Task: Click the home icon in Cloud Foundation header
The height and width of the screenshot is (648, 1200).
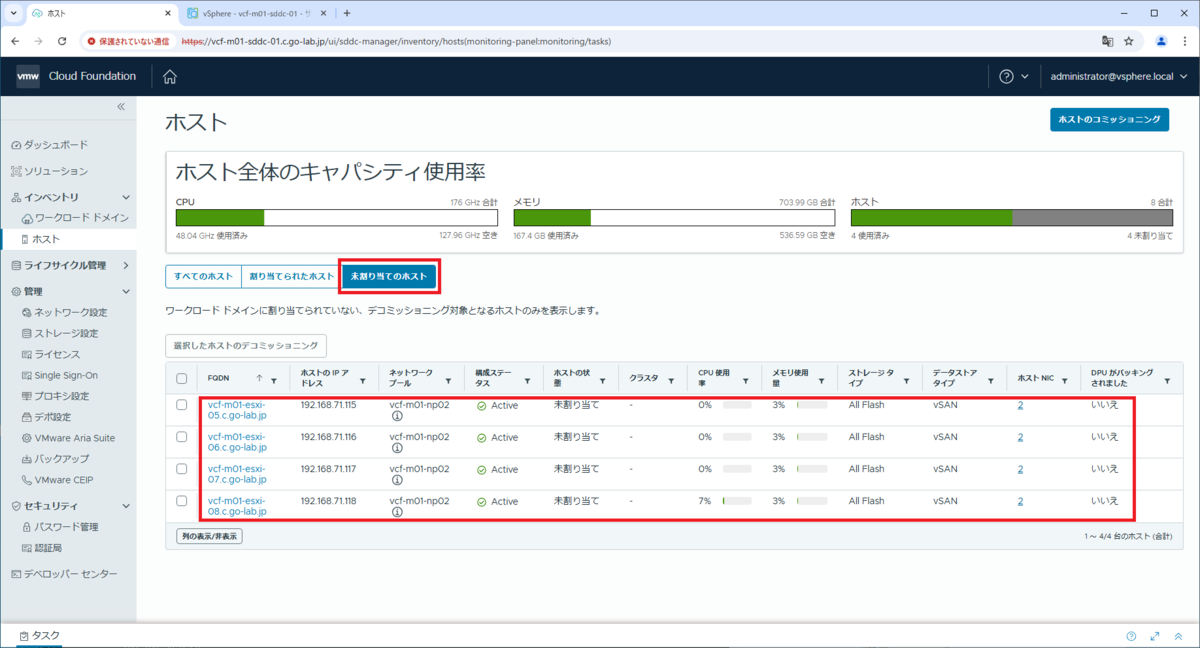Action: [x=170, y=77]
